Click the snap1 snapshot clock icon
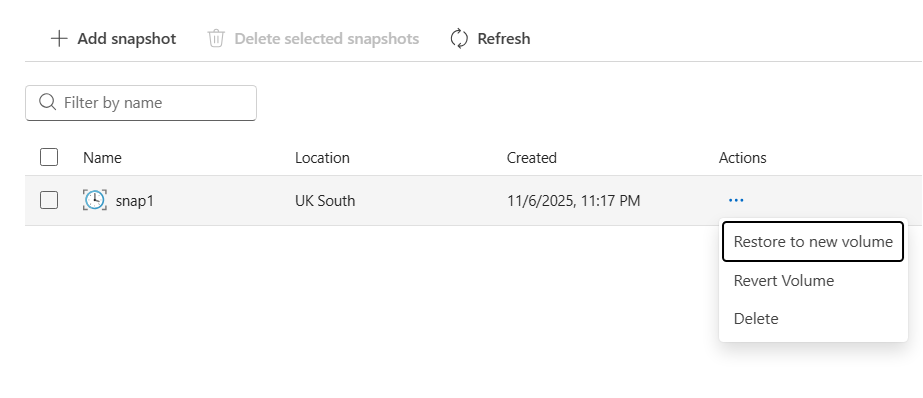Viewport: 923px width, 398px height. coord(95,201)
